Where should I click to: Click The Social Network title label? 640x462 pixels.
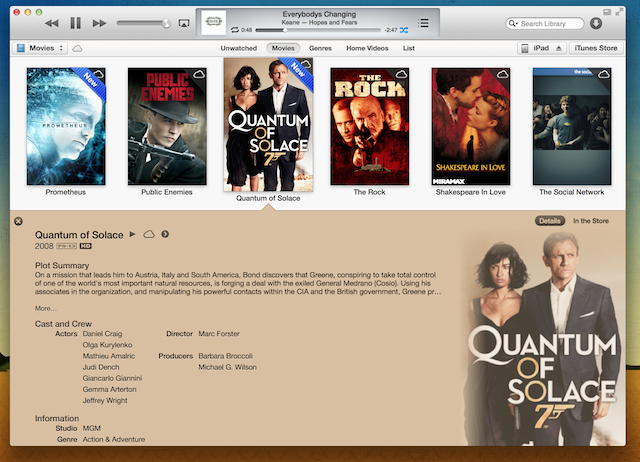click(x=572, y=192)
